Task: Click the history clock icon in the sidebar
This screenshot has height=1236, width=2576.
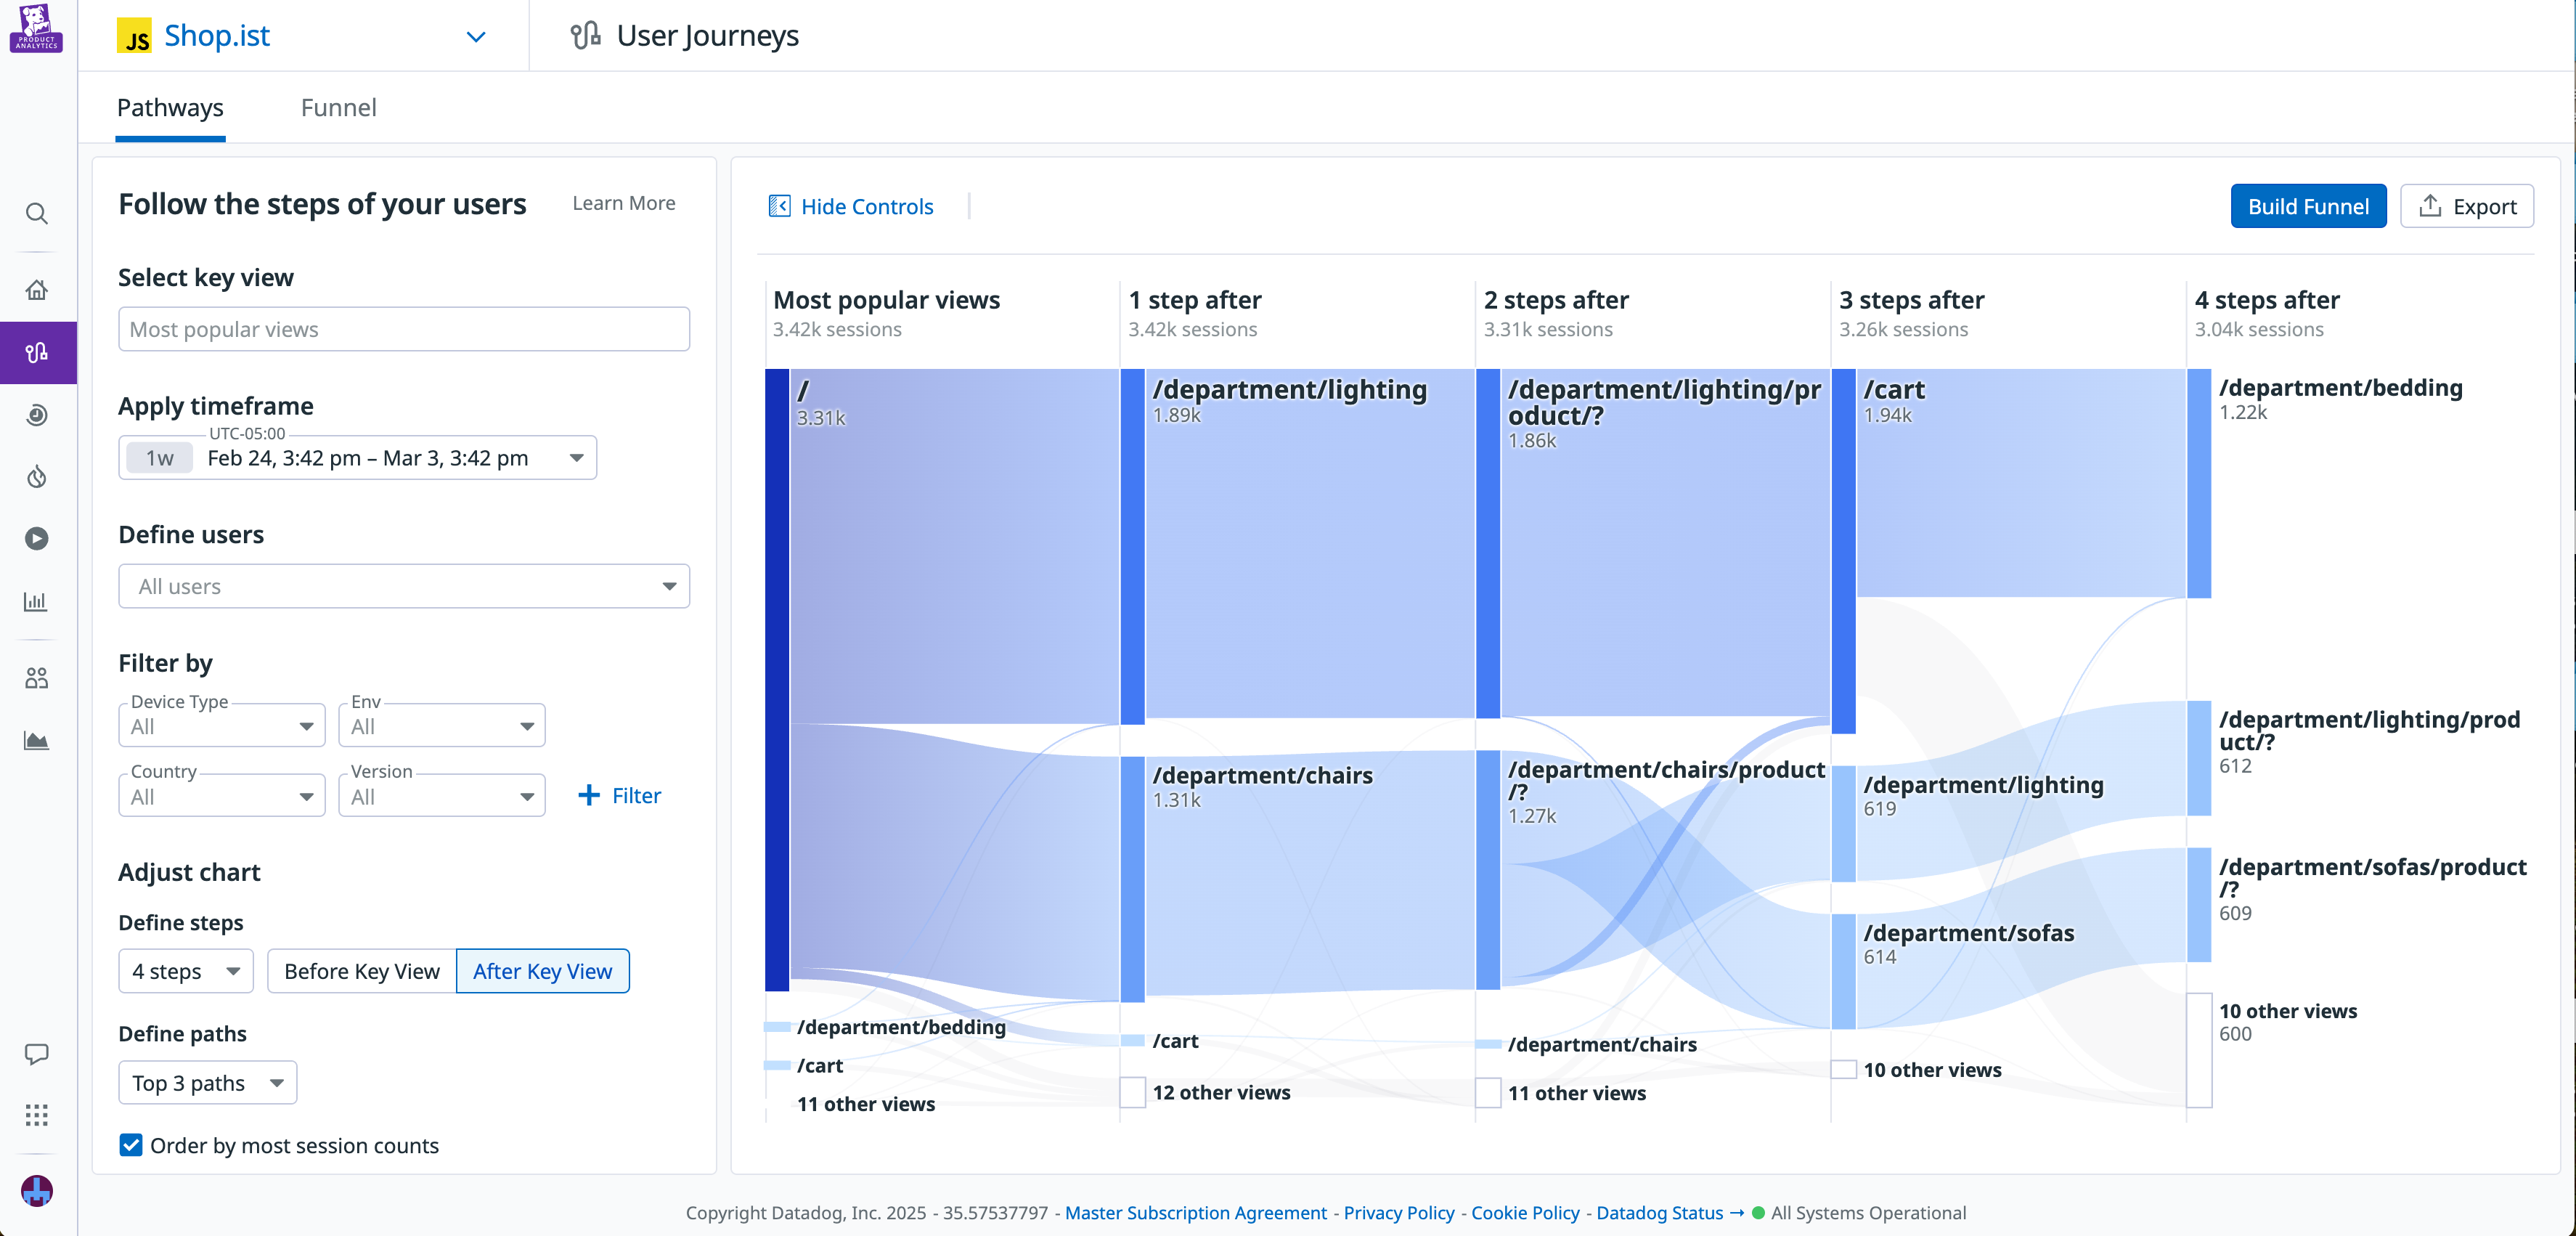Action: 37,415
